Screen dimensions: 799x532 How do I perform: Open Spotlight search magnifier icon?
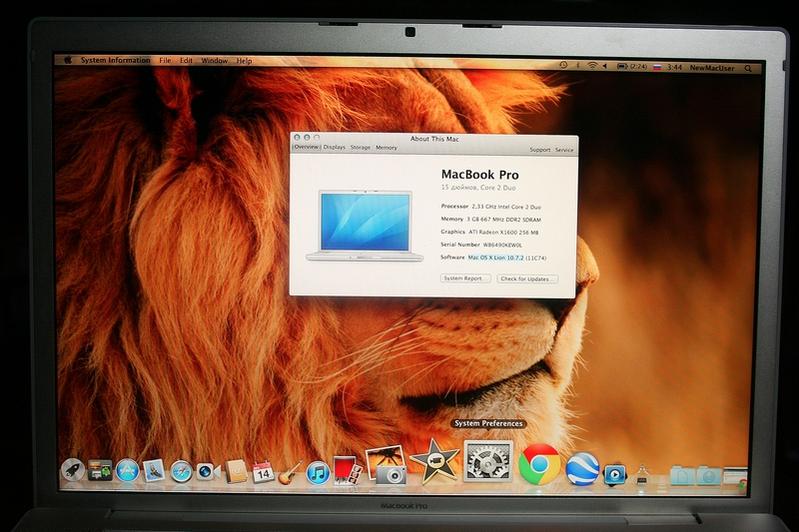(x=748, y=68)
